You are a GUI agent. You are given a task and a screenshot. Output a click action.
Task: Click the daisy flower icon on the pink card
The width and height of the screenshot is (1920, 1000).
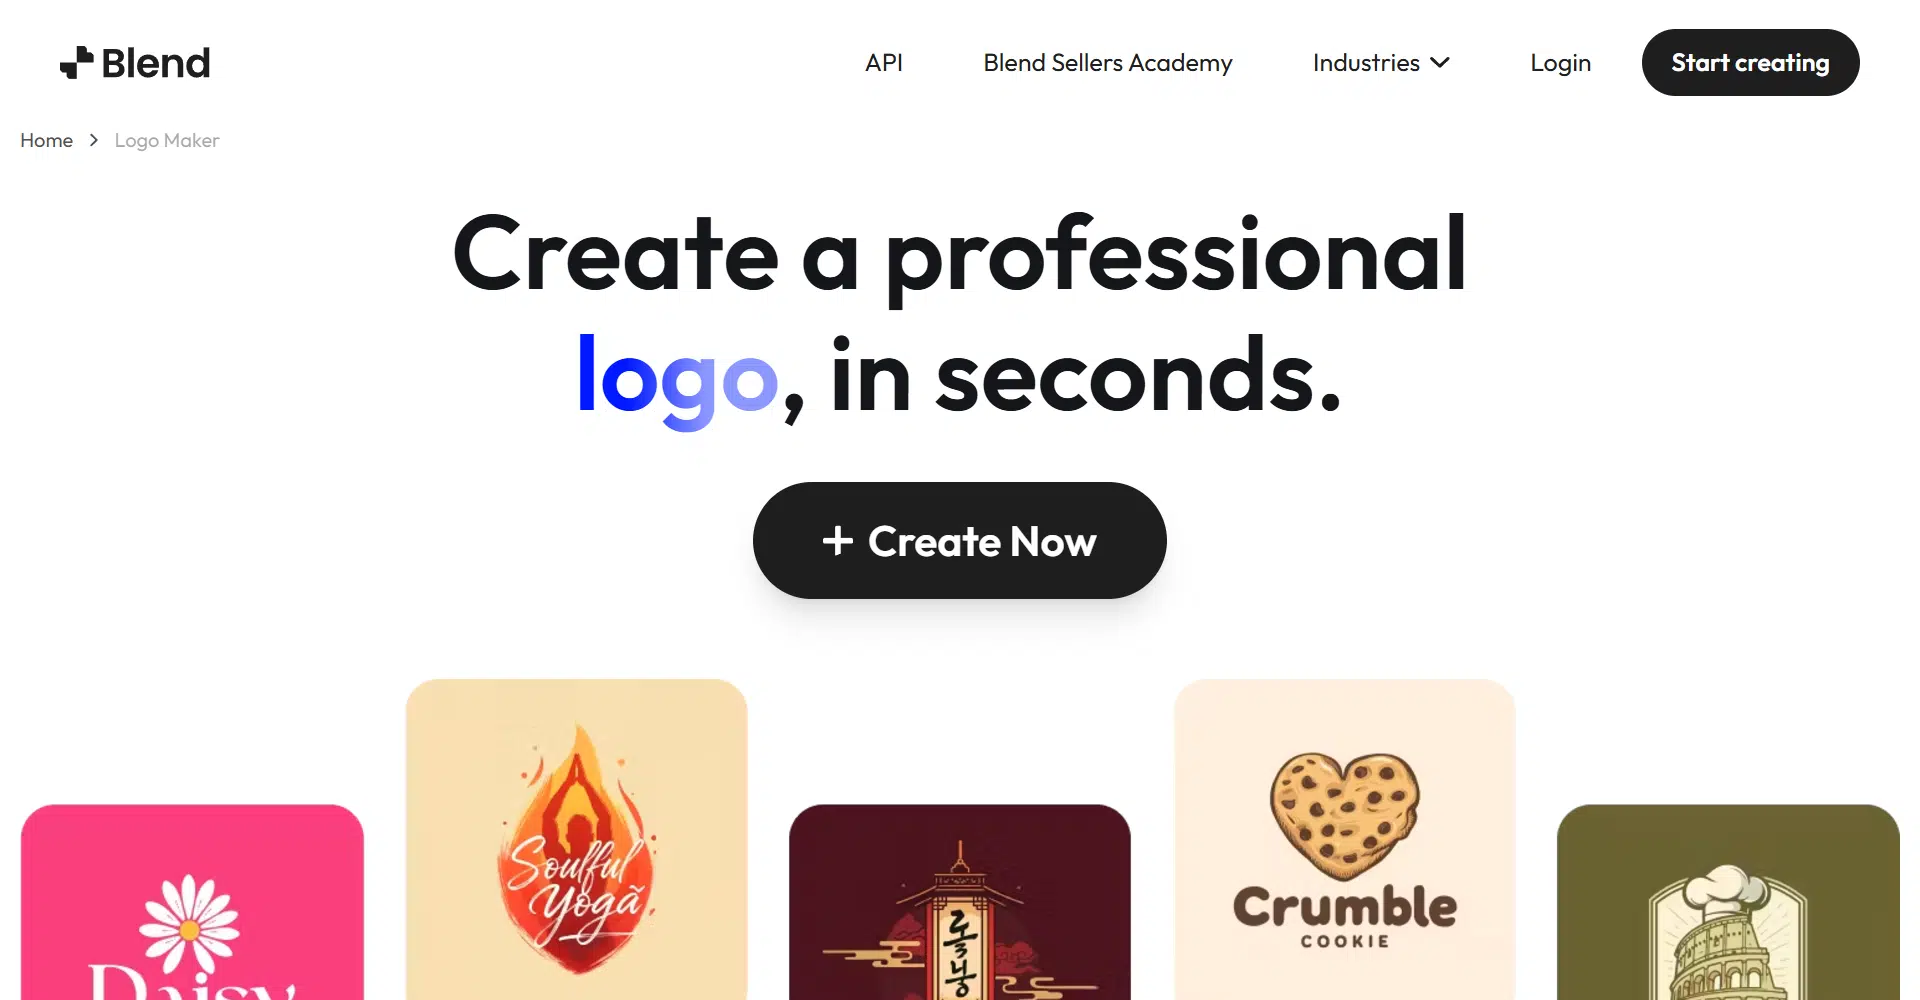(x=190, y=927)
